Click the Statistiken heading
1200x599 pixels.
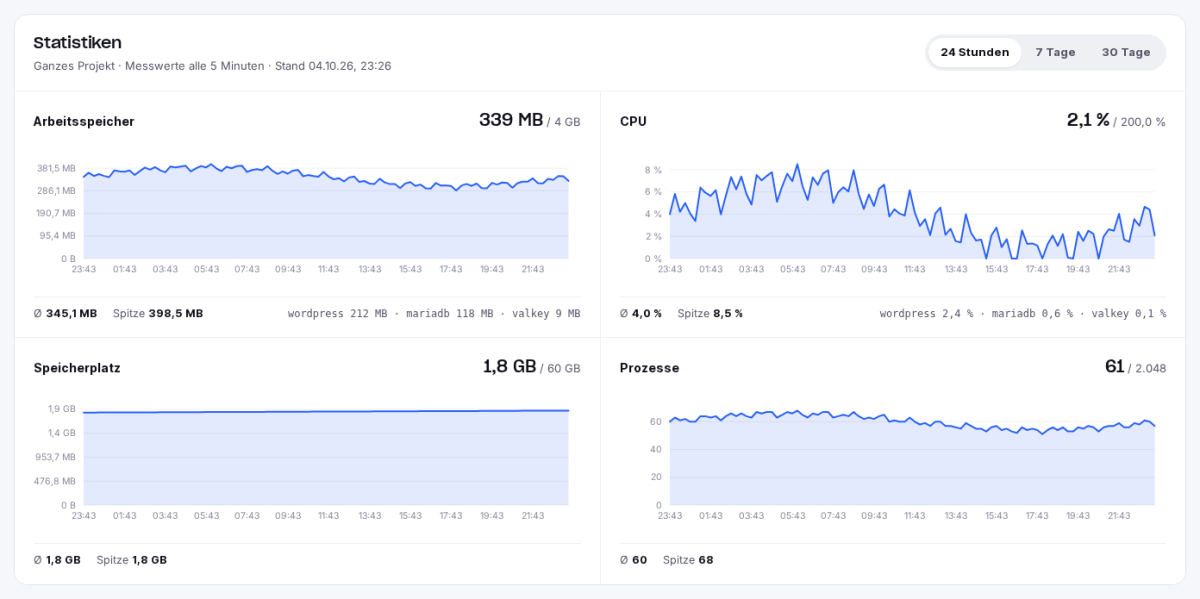[78, 42]
